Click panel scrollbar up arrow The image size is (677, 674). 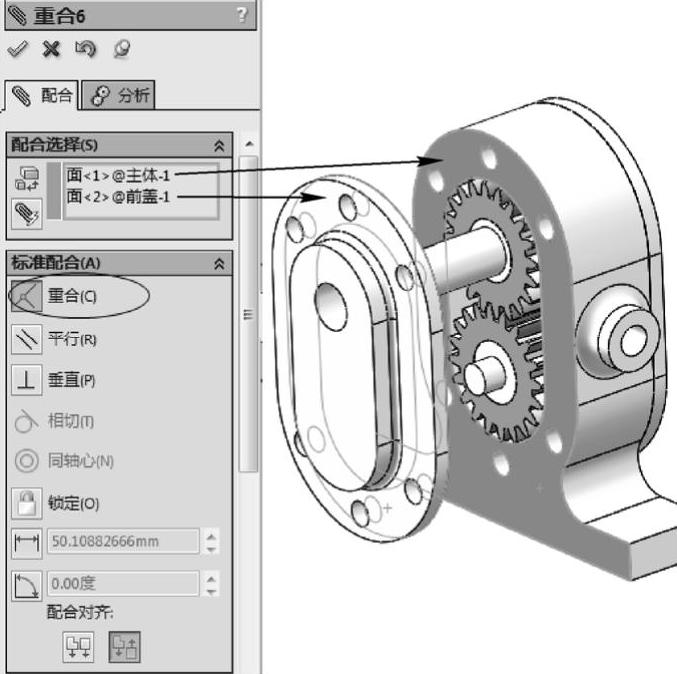point(249,143)
